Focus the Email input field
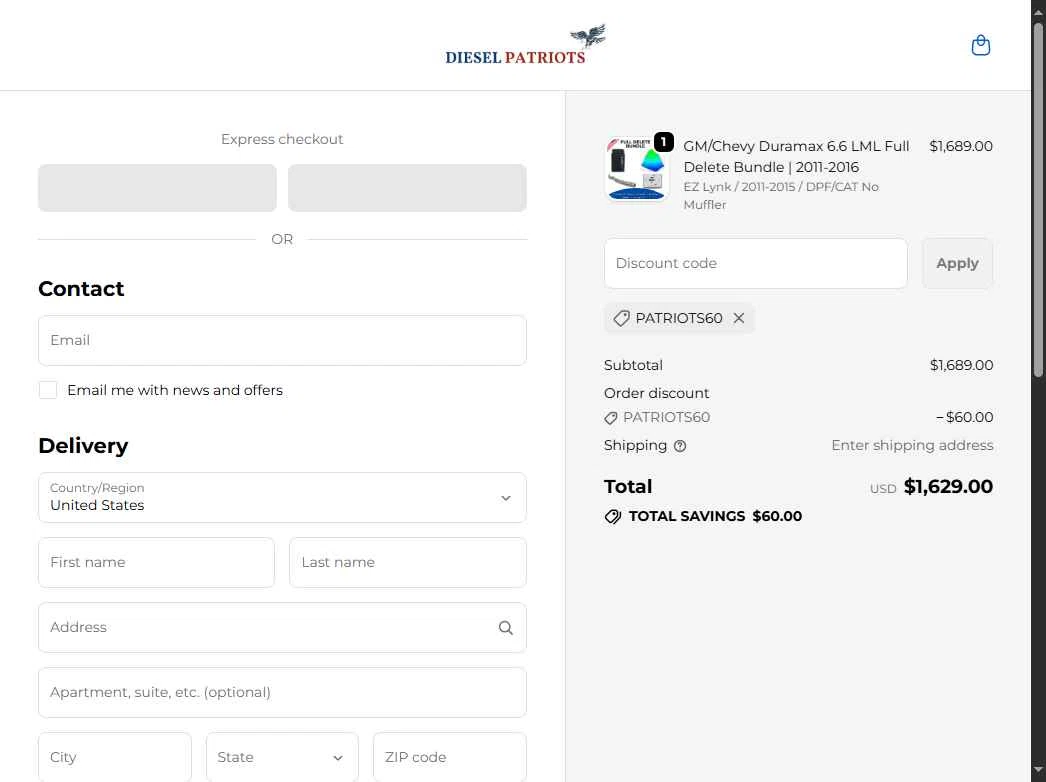Screen dimensions: 1046x782 [x=282, y=340]
